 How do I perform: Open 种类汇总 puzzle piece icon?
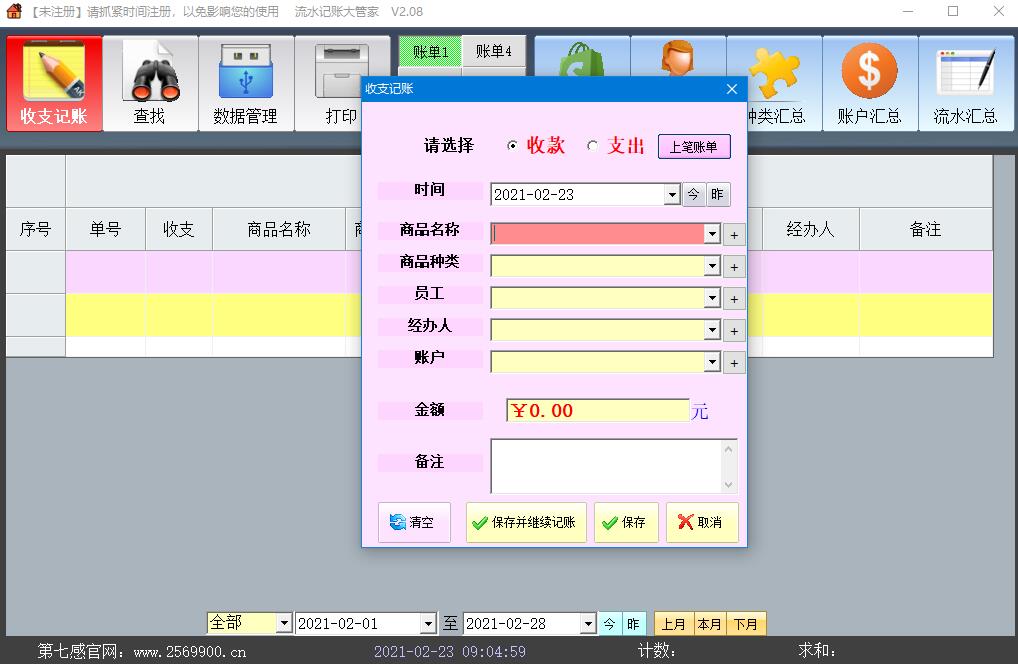tap(775, 84)
